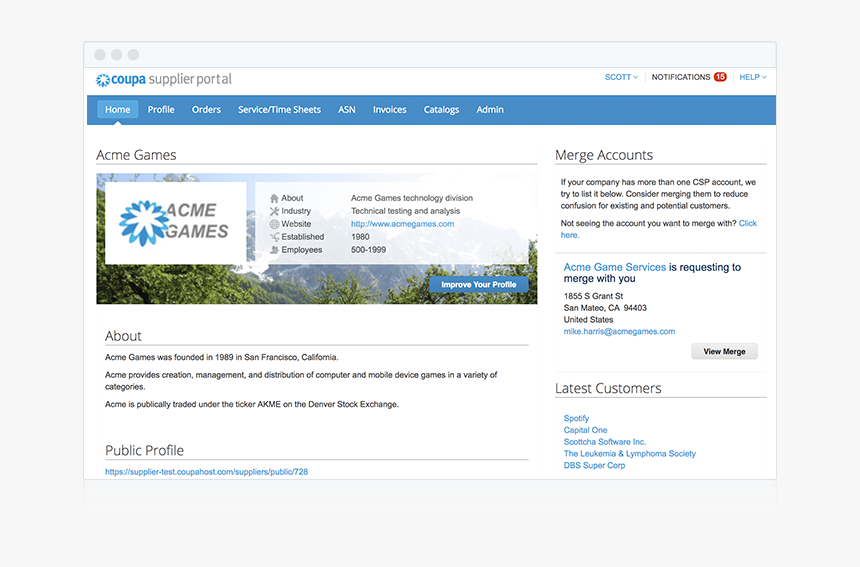Viewport: 860px width, 567px height.
Task: Click the Coupa supplier portal logo
Action: (x=163, y=80)
